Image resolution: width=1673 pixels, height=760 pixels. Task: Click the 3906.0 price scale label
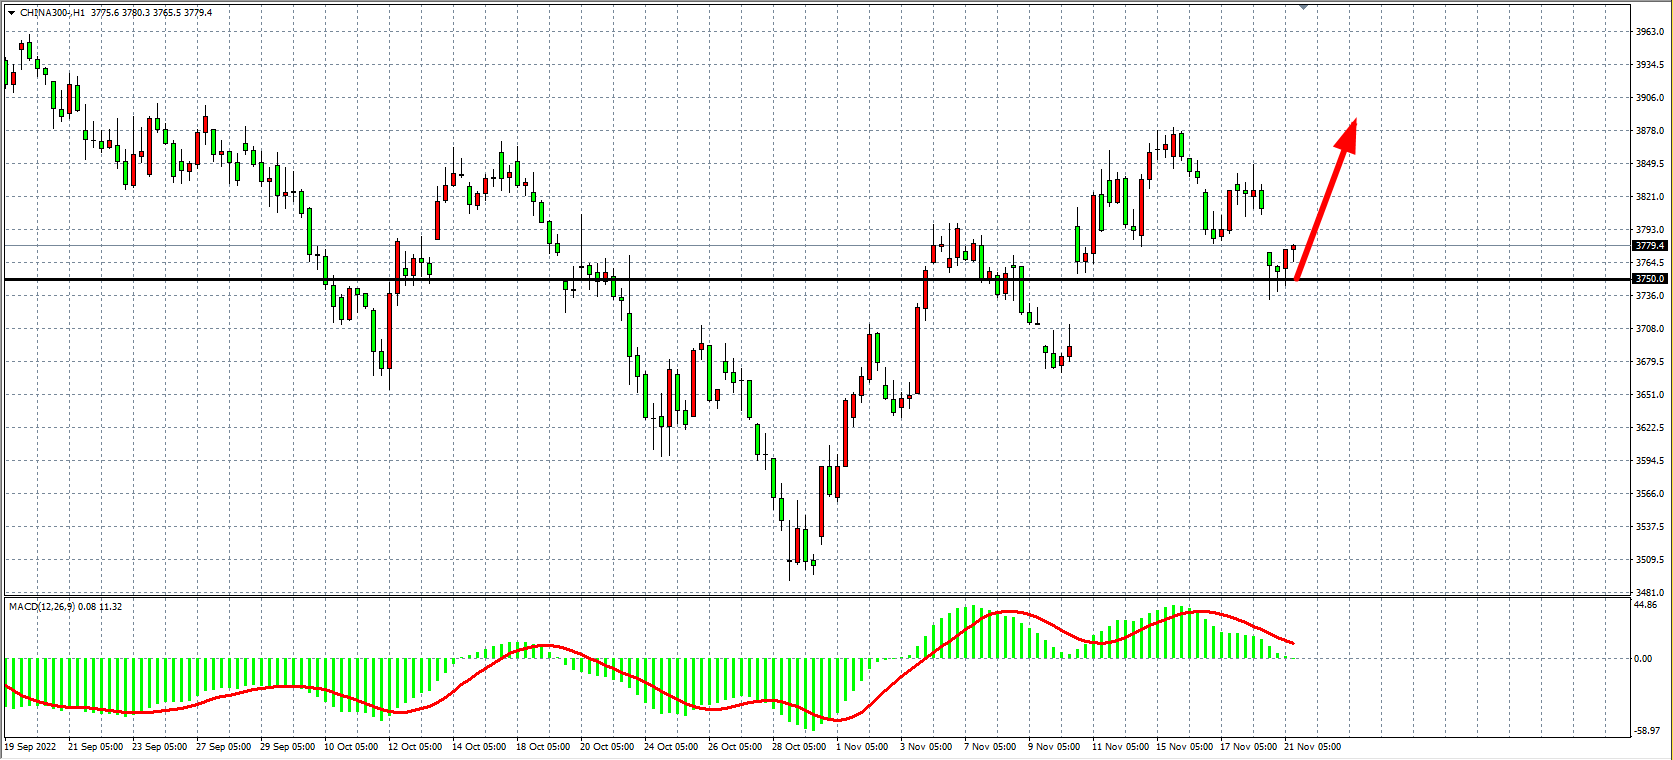coord(1649,98)
